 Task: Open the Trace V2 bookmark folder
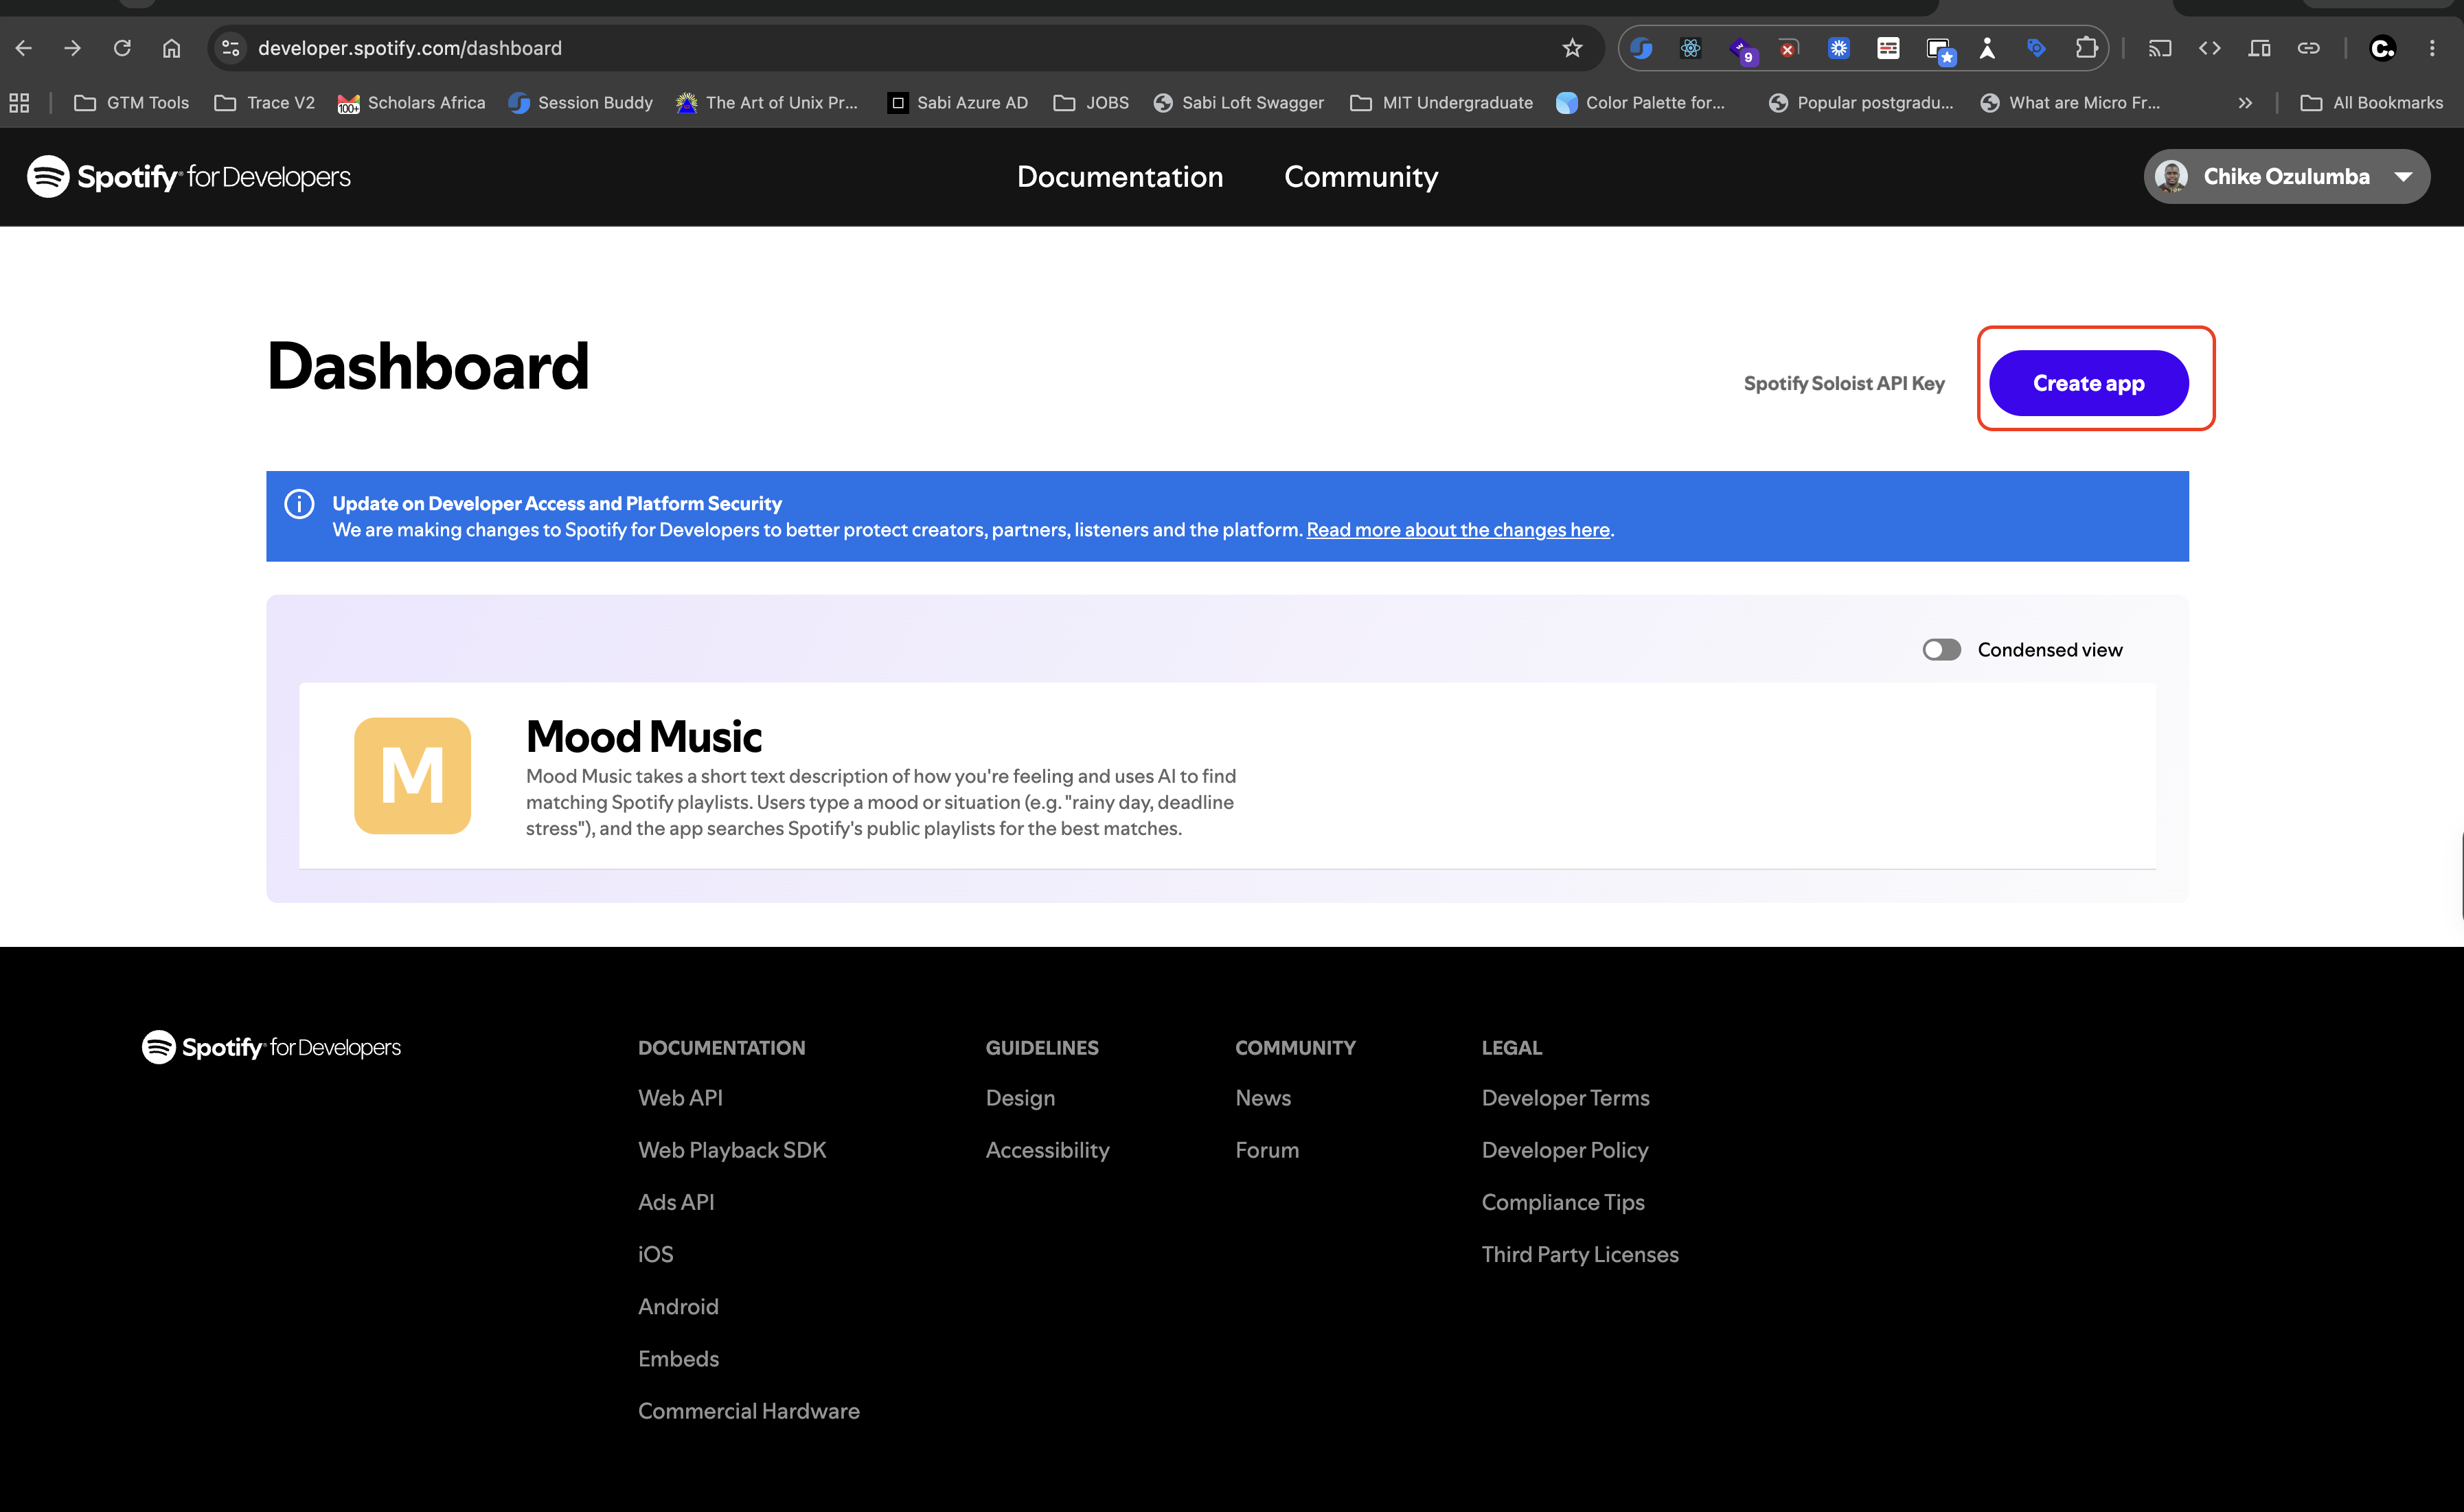point(264,103)
